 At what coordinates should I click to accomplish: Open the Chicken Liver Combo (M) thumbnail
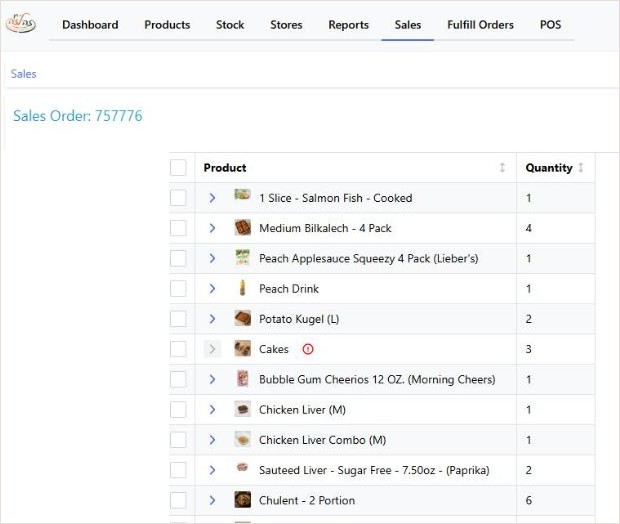click(x=242, y=439)
